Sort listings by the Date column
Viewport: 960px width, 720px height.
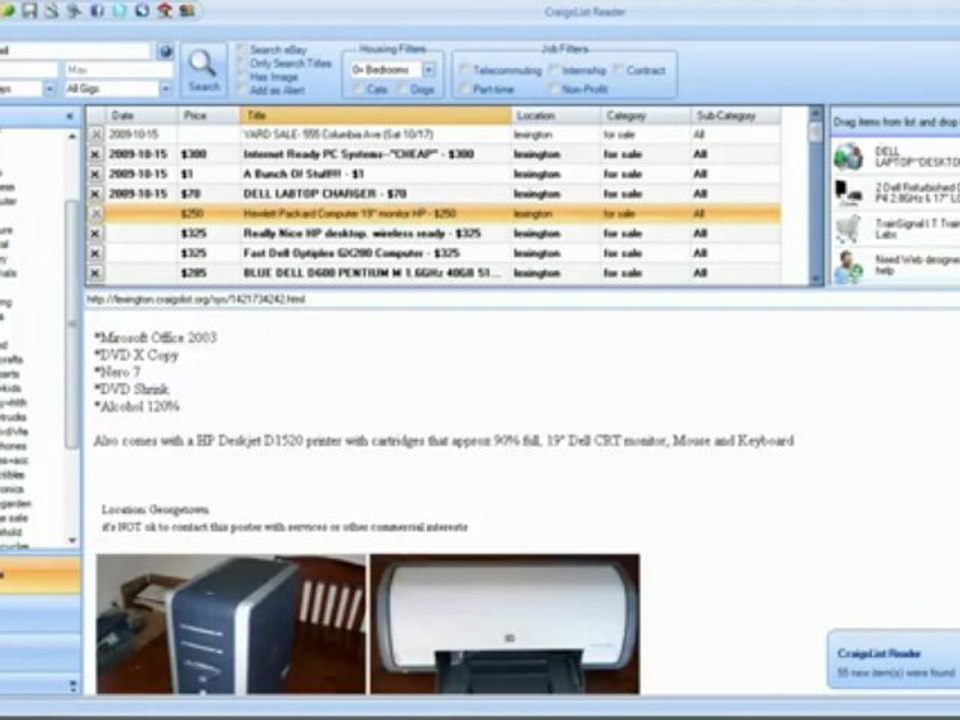(x=141, y=116)
